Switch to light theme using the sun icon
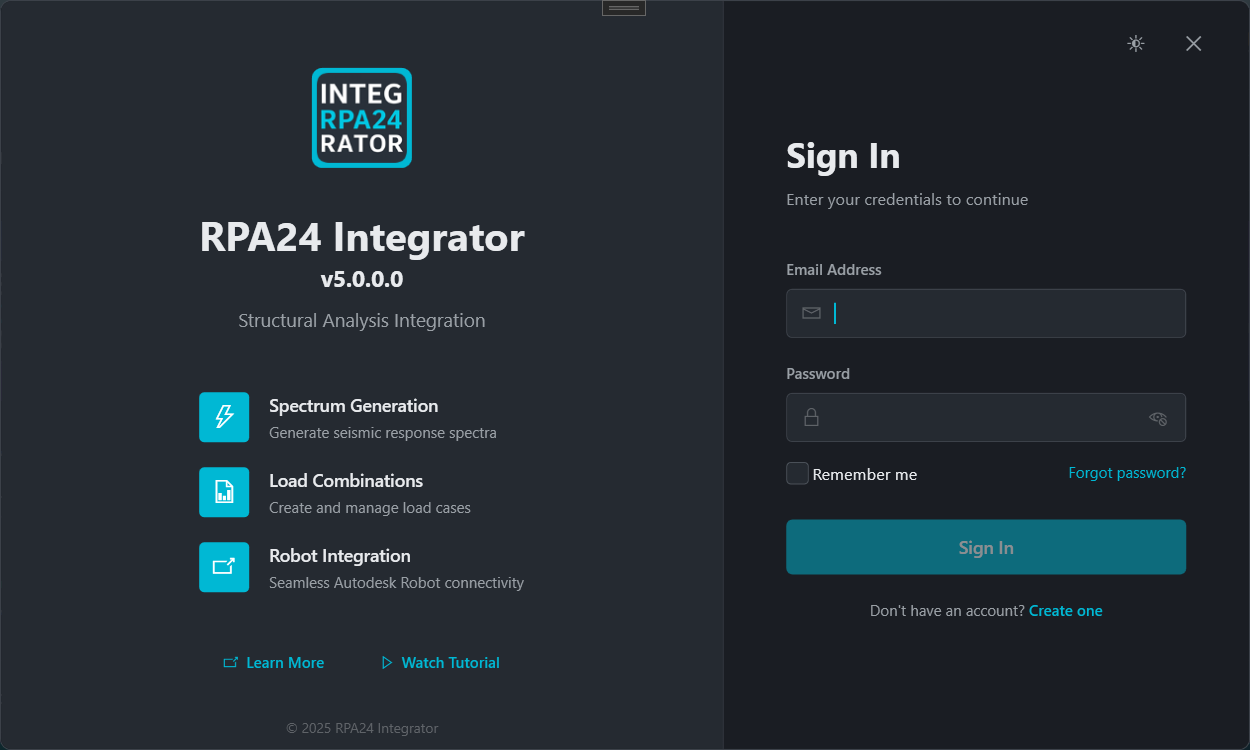 point(1135,43)
